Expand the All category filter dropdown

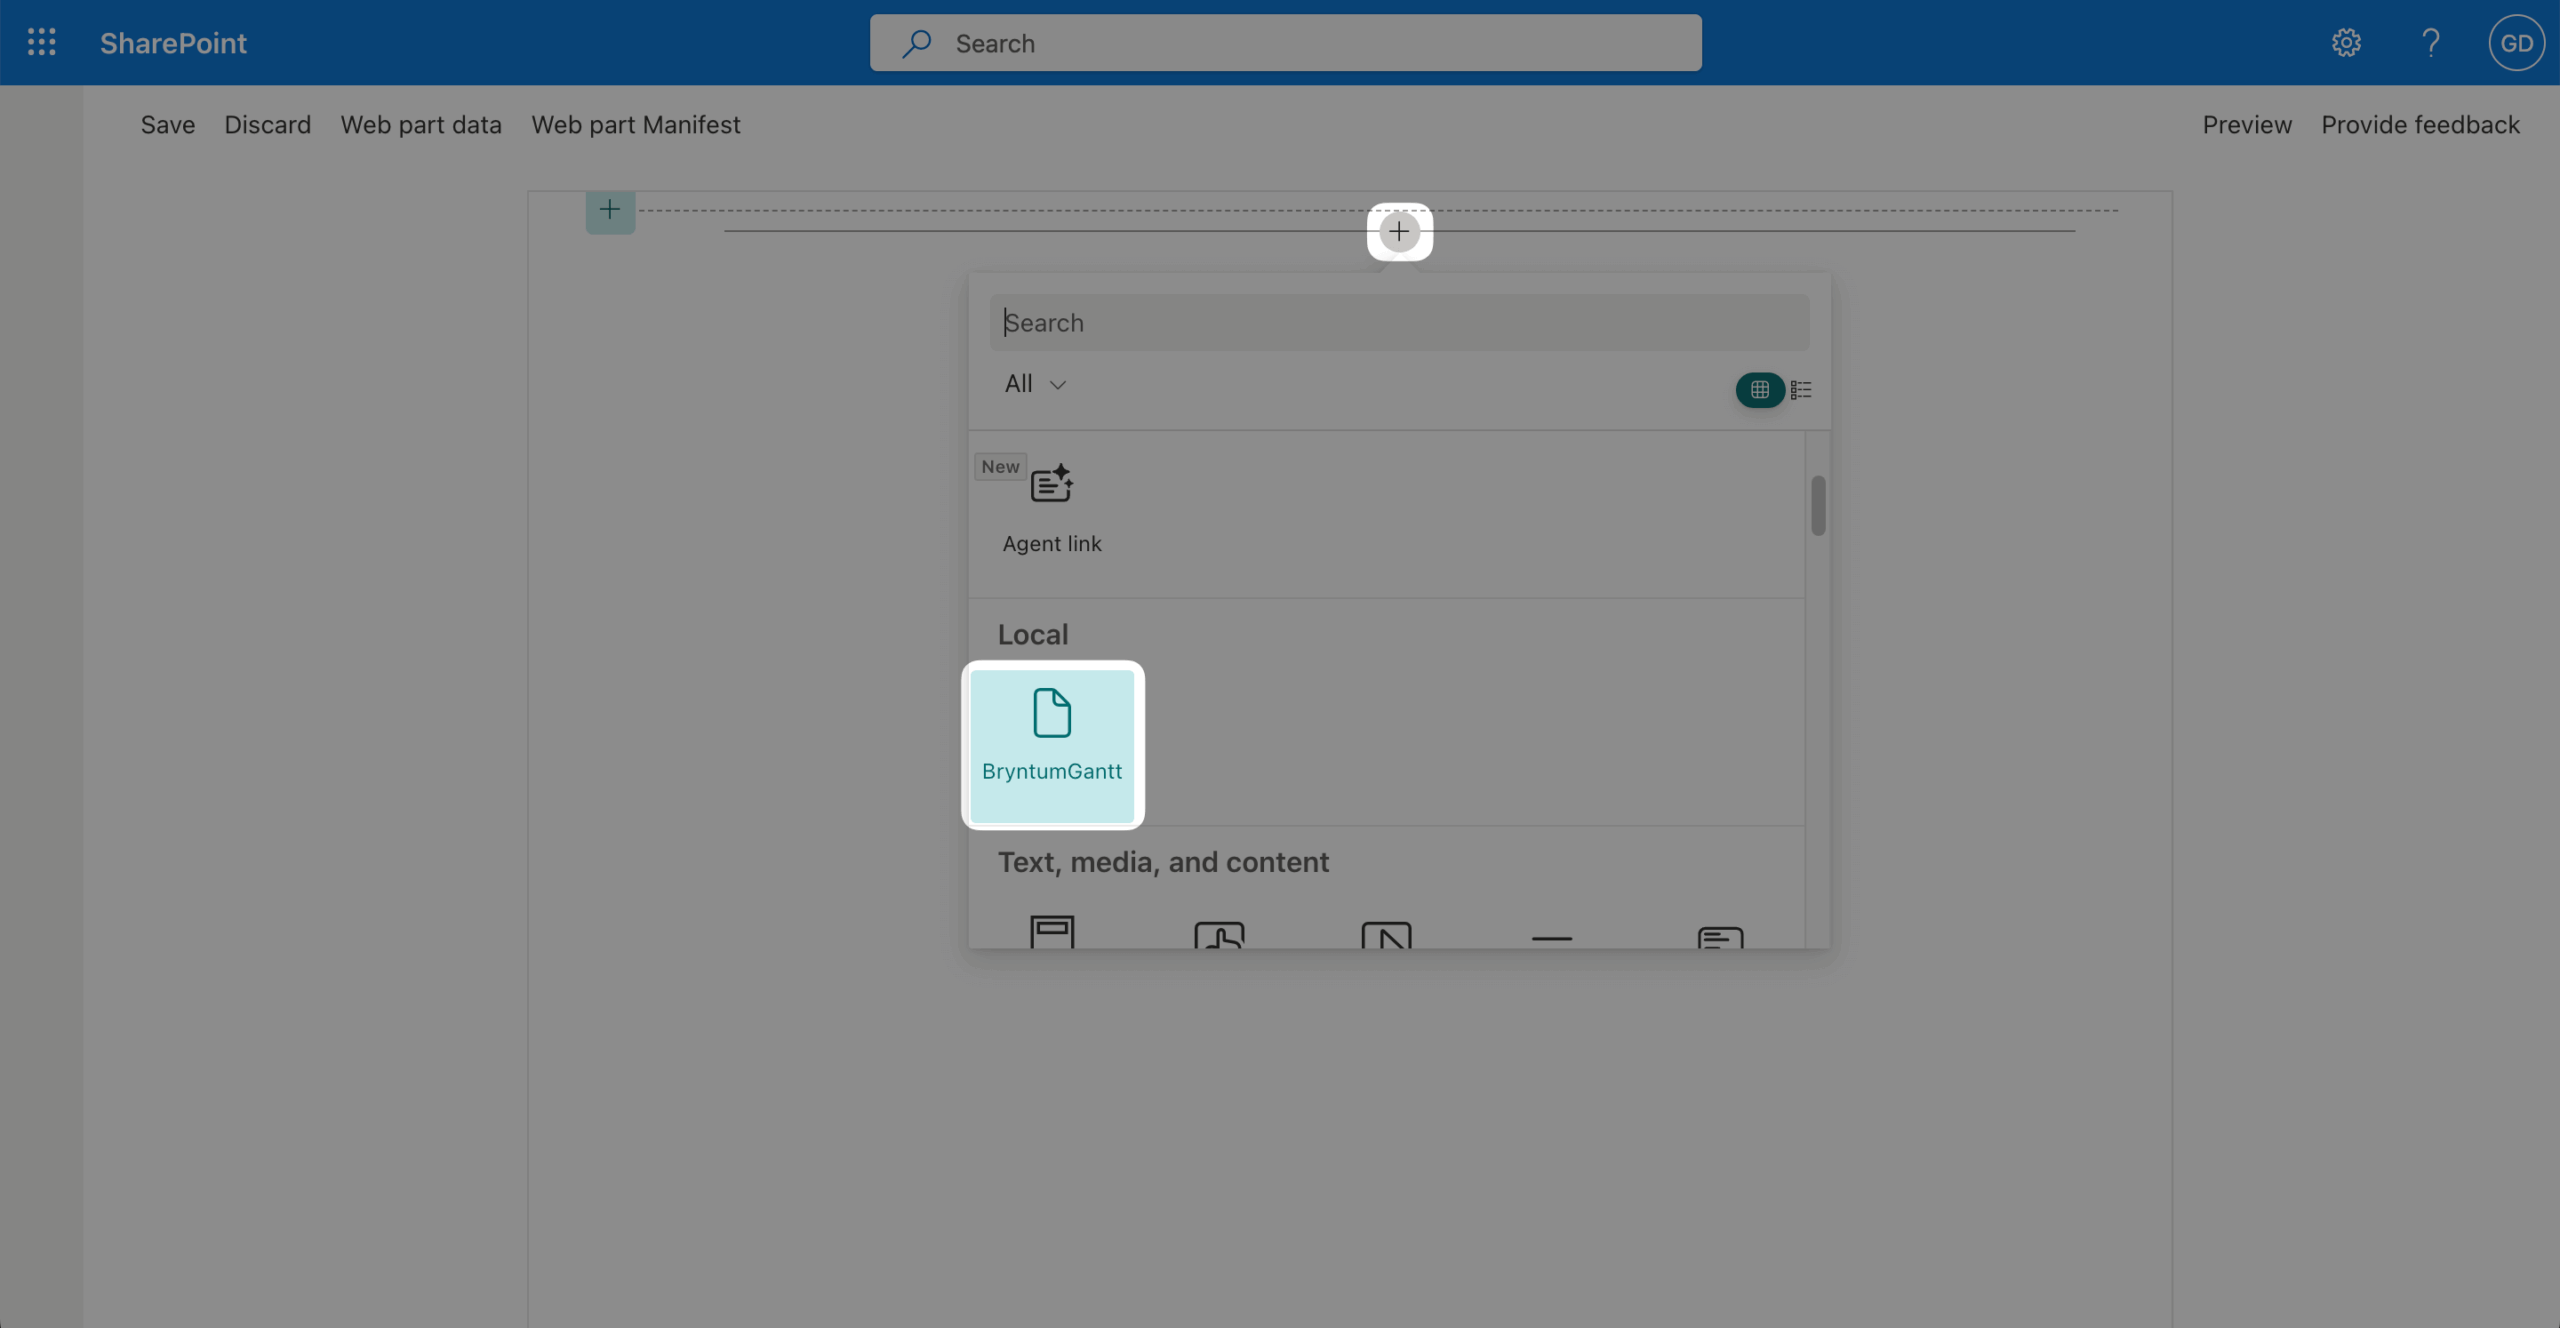(x=1035, y=384)
